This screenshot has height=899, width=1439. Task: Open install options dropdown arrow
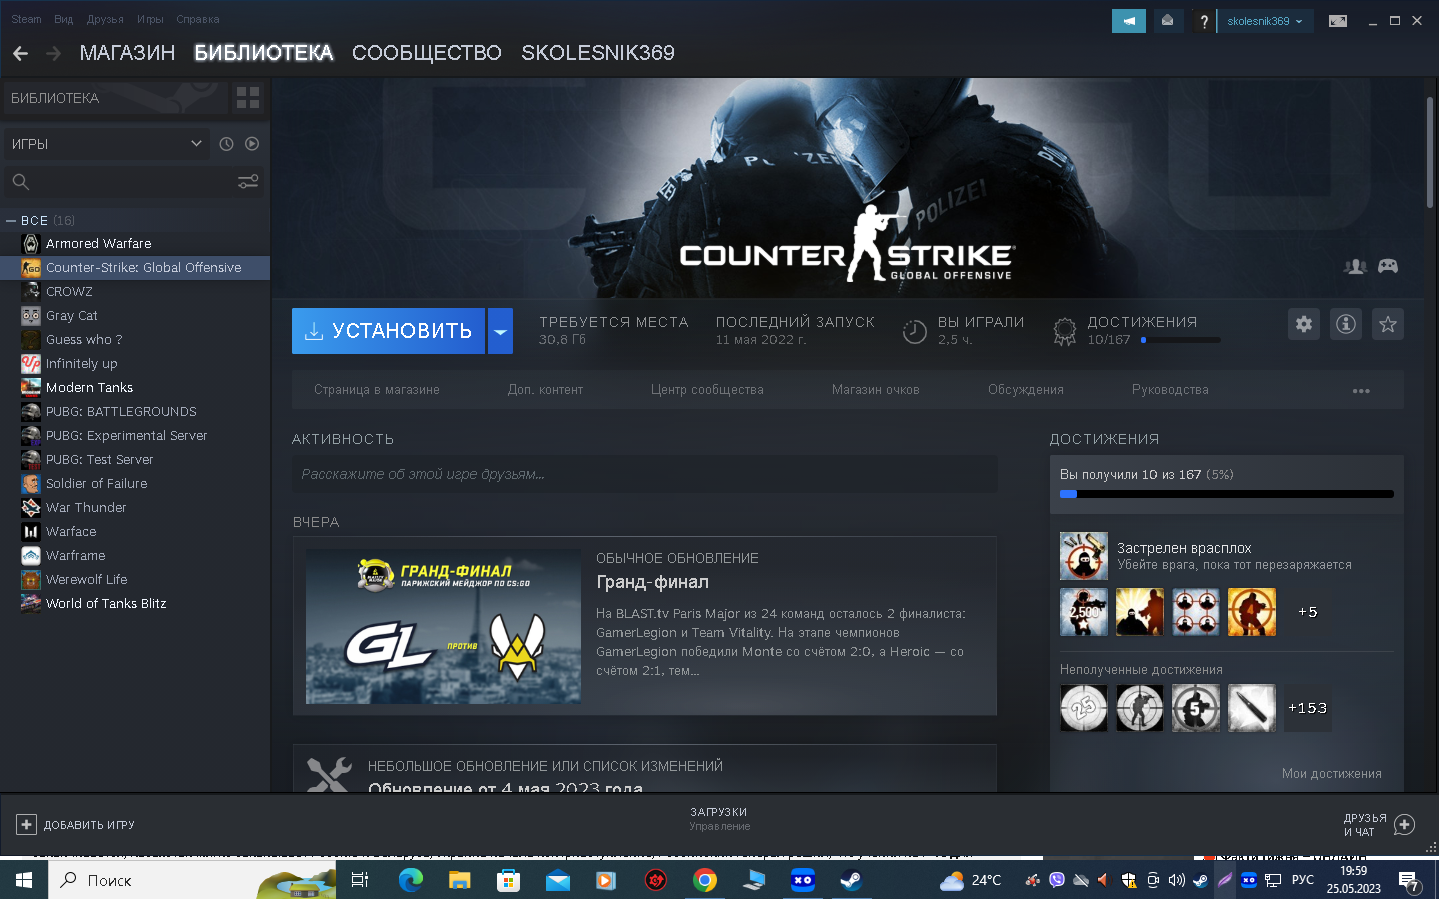500,331
